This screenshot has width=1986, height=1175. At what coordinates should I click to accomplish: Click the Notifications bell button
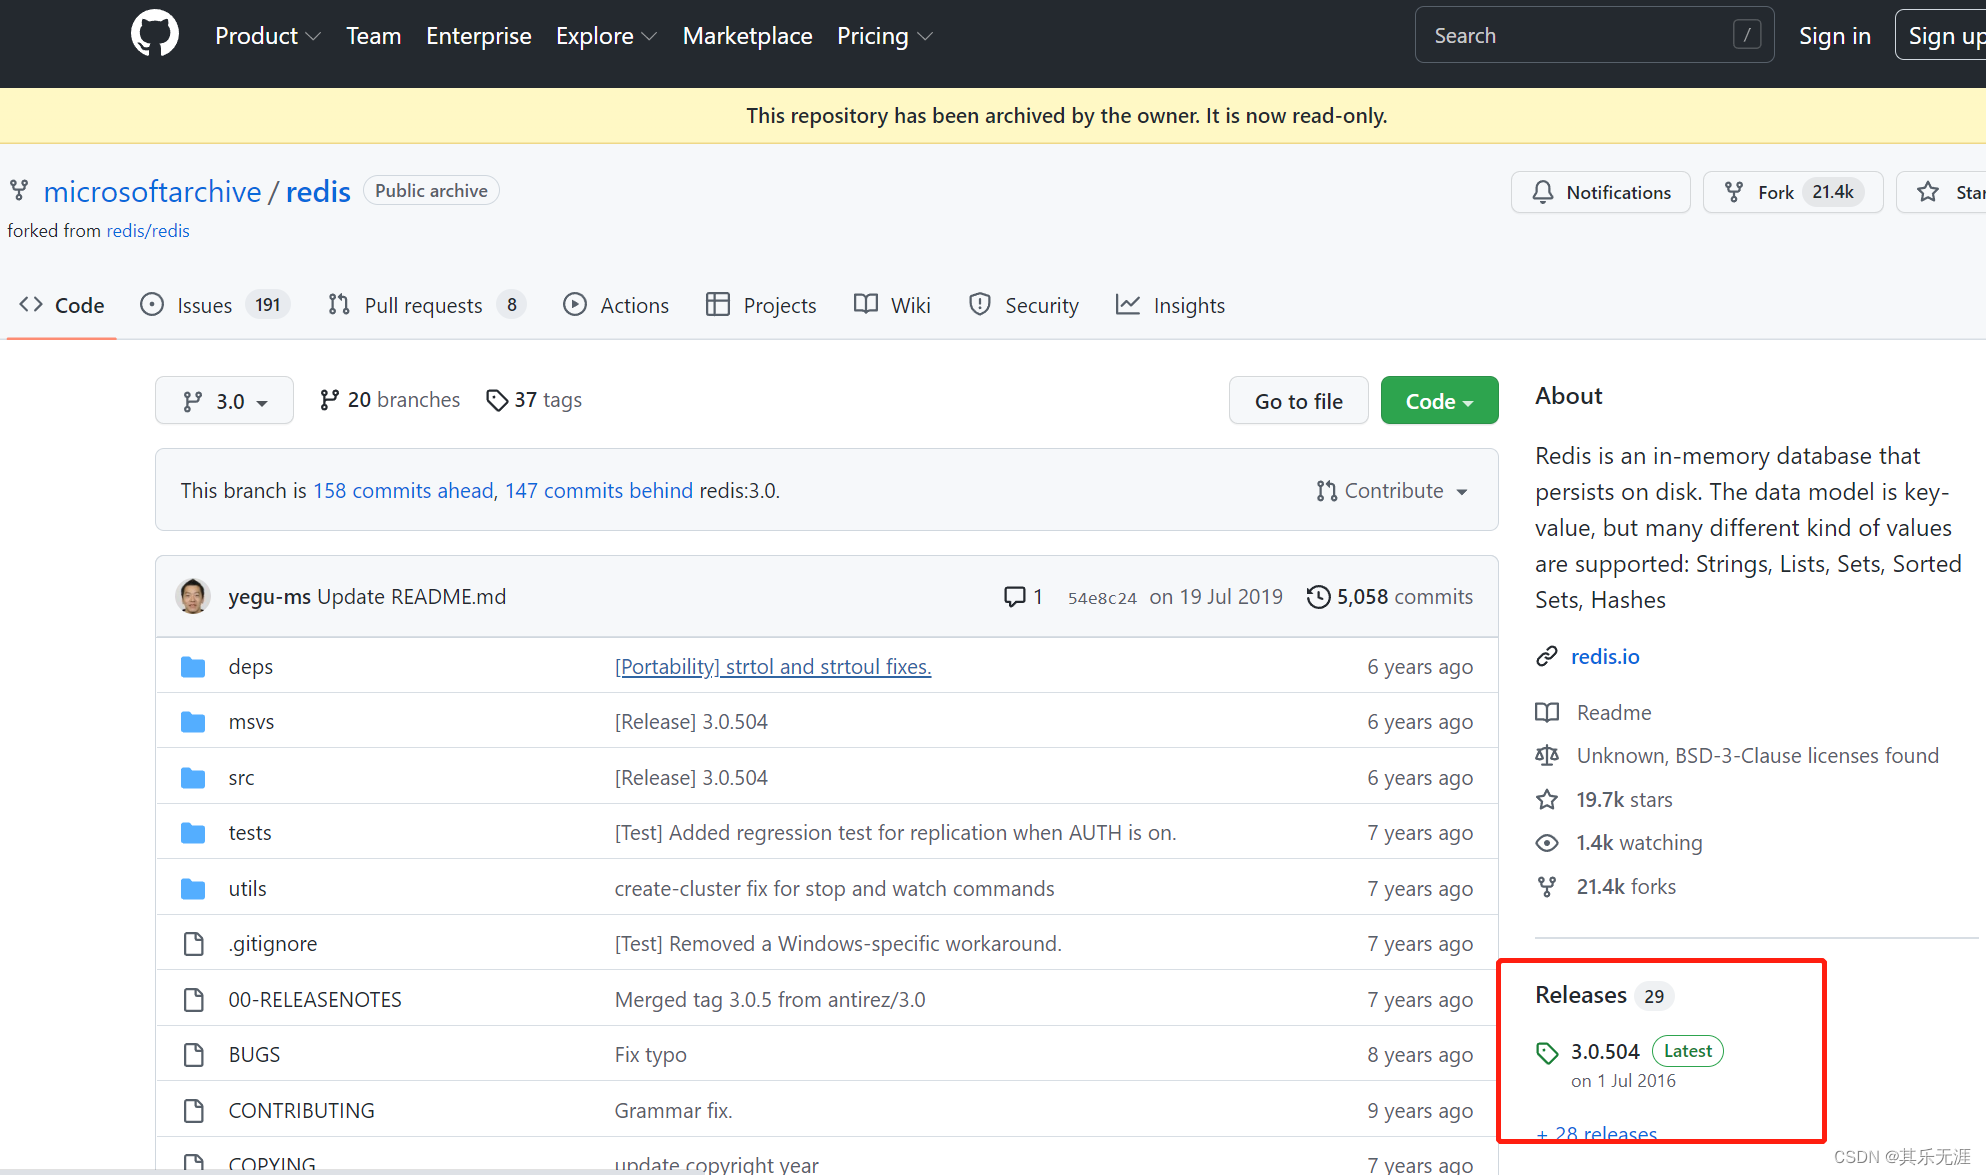pyautogui.click(x=1600, y=192)
